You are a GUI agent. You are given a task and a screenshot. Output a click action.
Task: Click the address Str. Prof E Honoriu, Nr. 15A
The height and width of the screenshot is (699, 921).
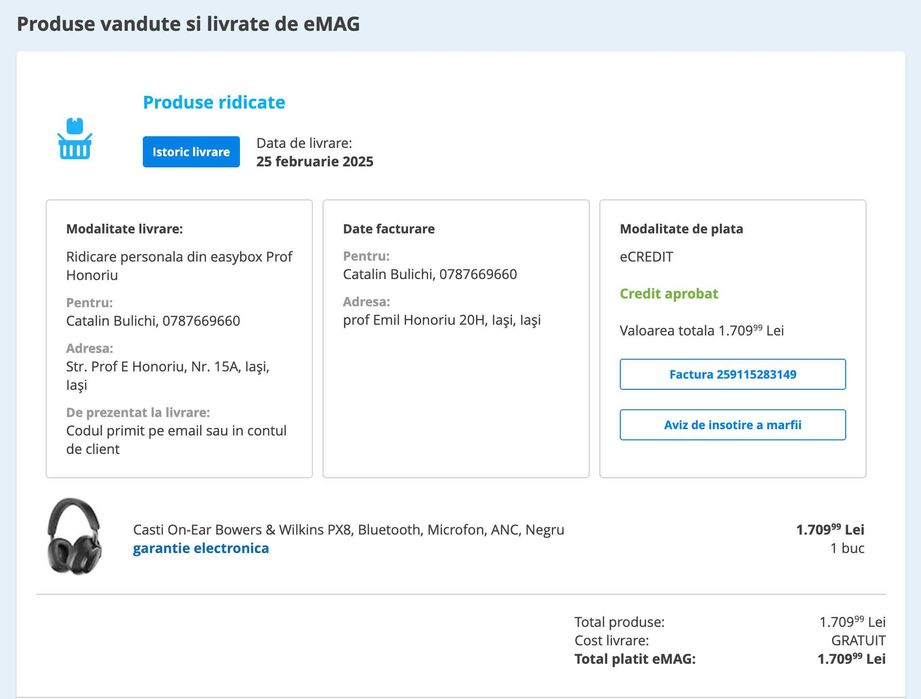click(167, 375)
